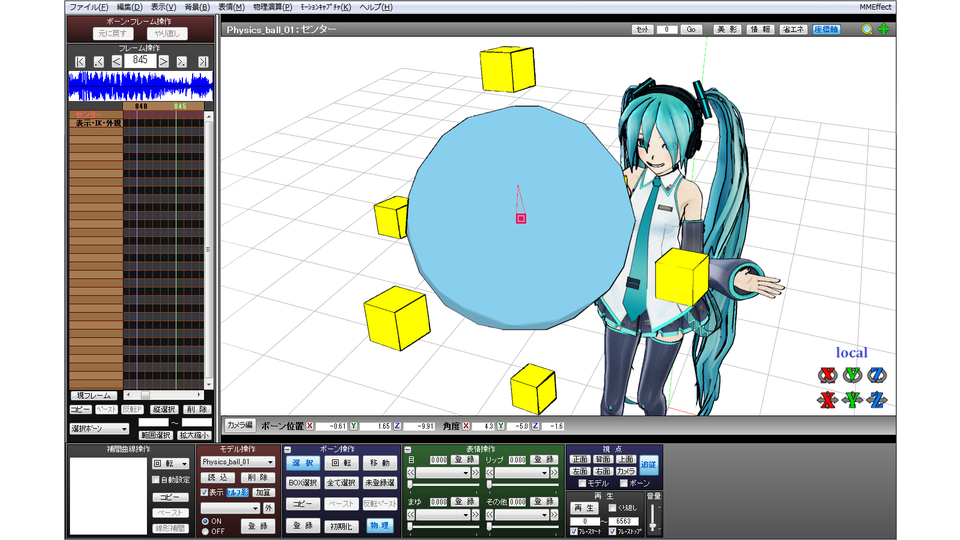Open the empty dropdown beside 外 button

point(230,508)
